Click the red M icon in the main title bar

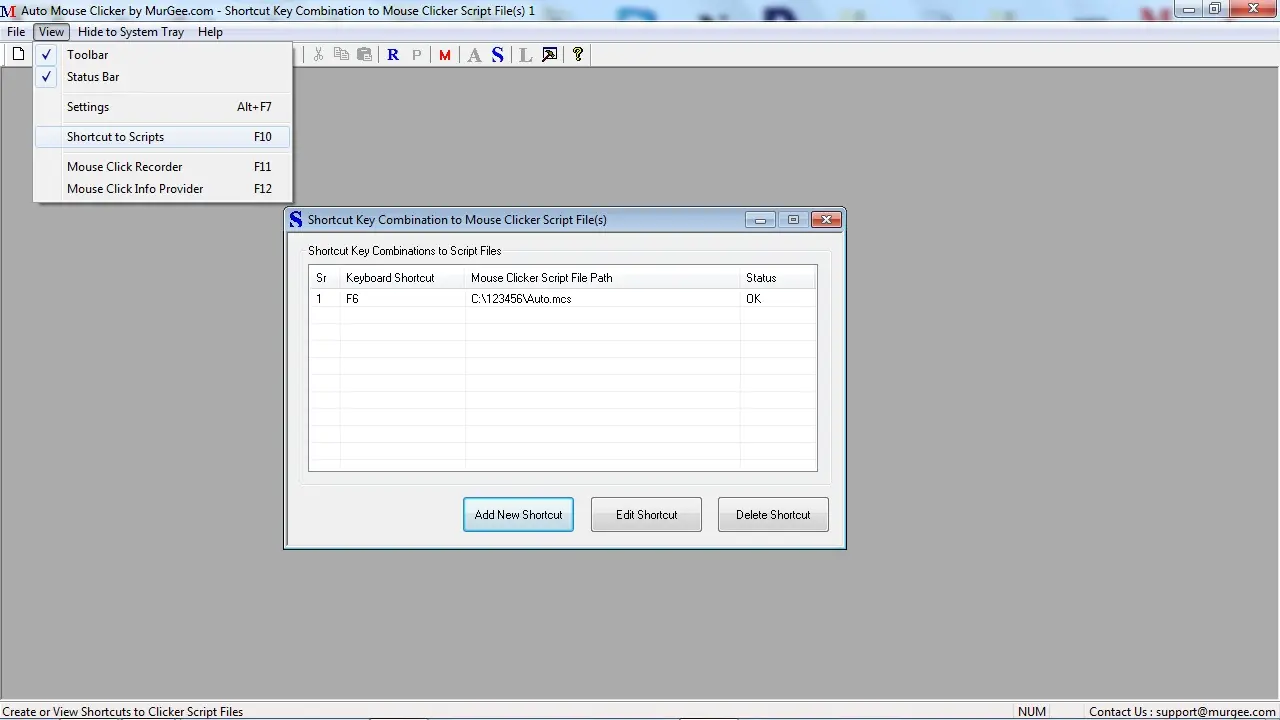pos(8,11)
